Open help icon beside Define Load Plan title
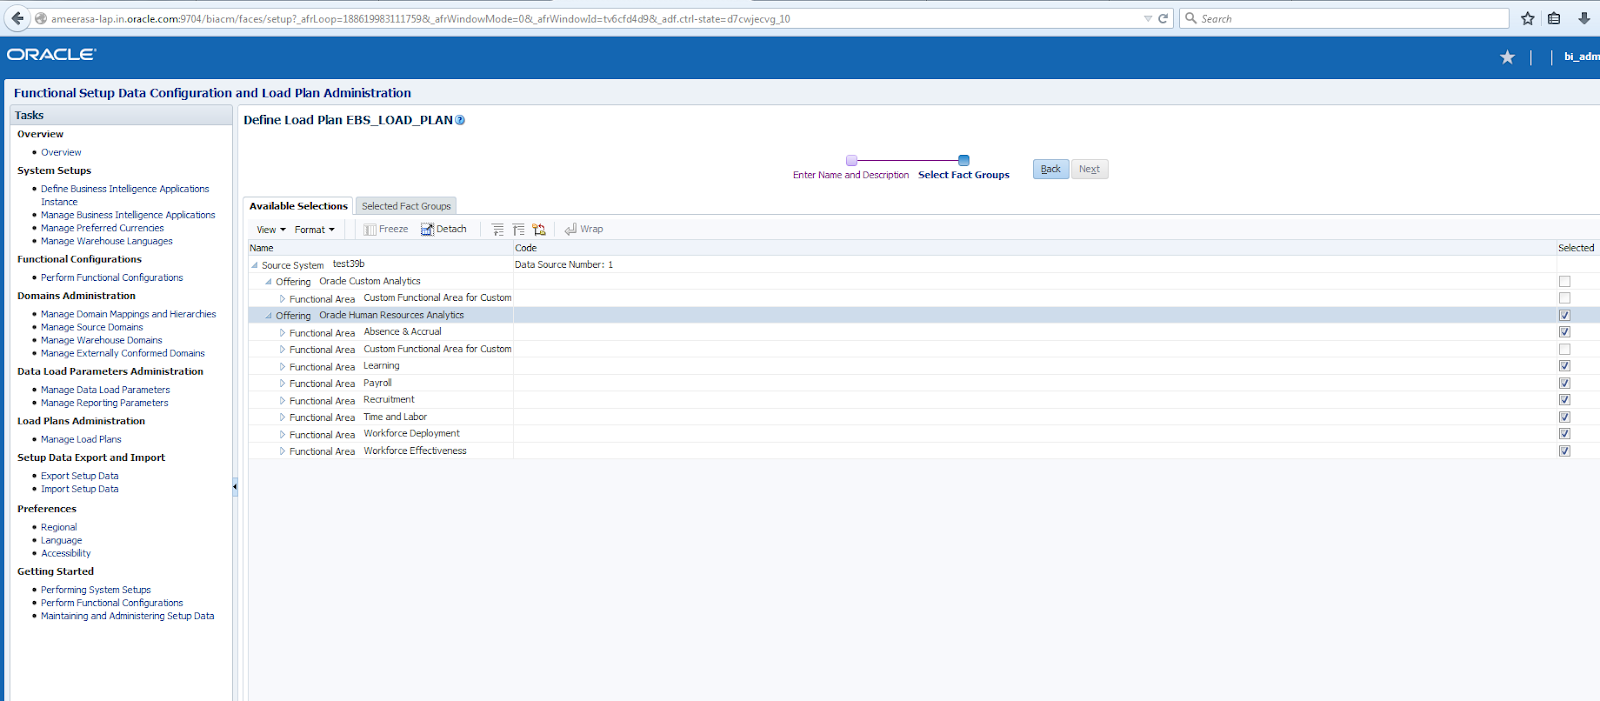 coord(460,120)
